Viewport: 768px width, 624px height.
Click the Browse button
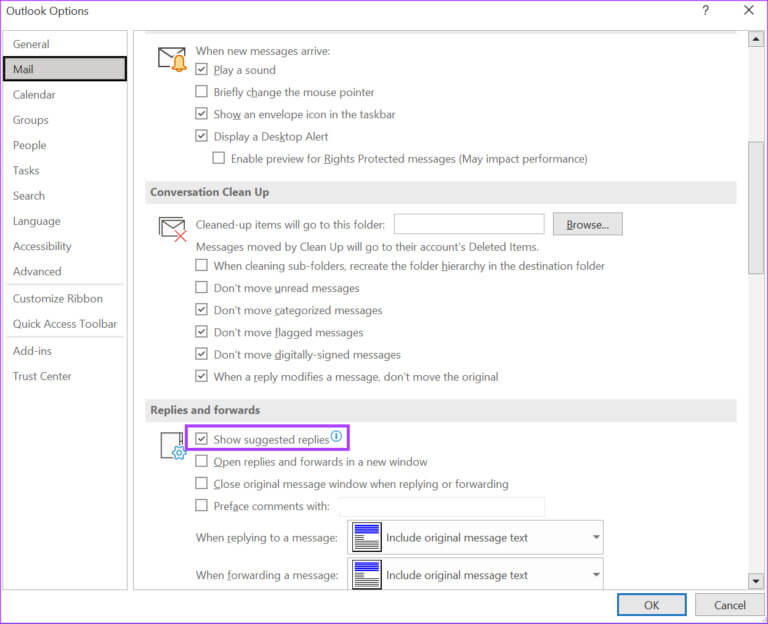tap(588, 224)
